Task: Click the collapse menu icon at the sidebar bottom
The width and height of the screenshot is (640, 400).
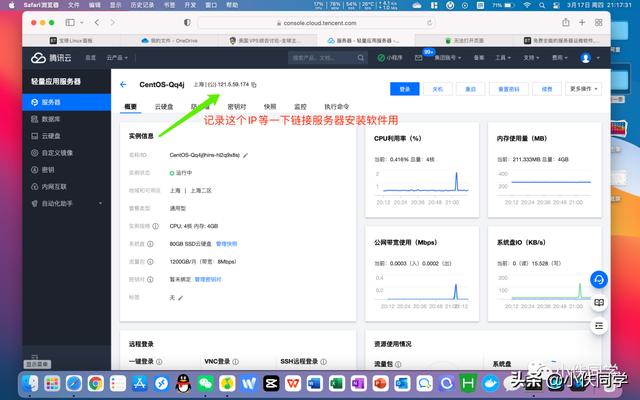Action: (35, 357)
